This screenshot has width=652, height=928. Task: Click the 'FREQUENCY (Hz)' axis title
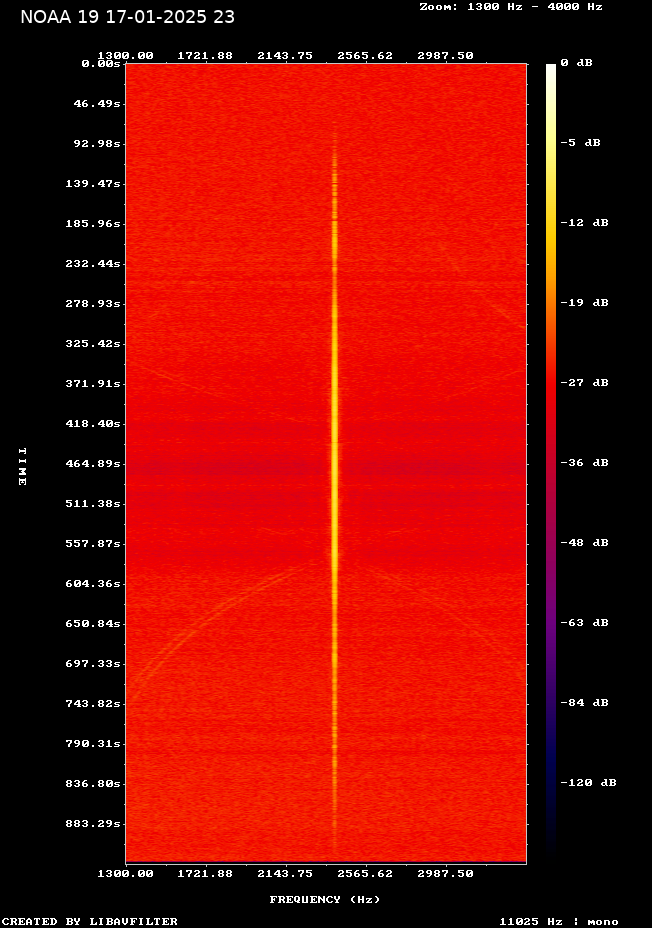click(x=325, y=900)
